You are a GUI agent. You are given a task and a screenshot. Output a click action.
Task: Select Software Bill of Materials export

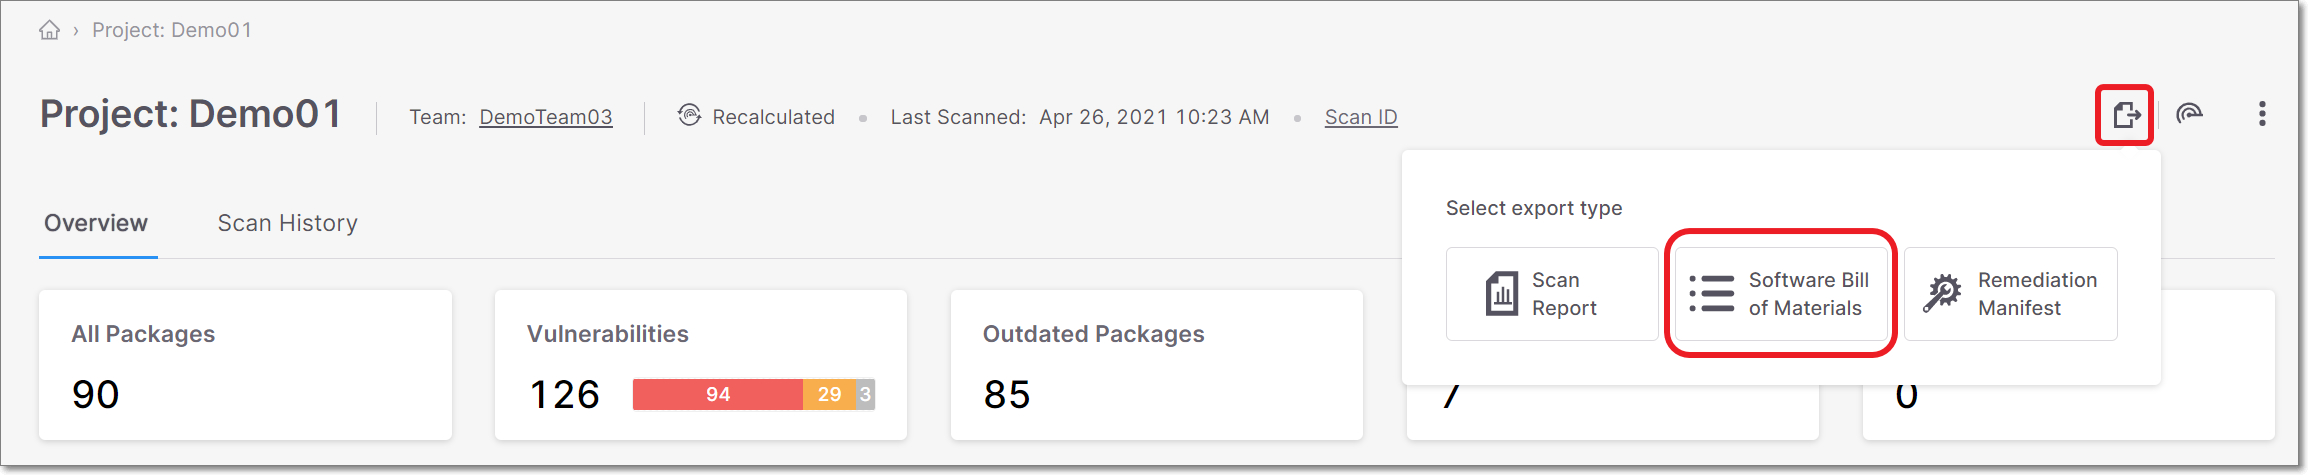tap(1781, 294)
